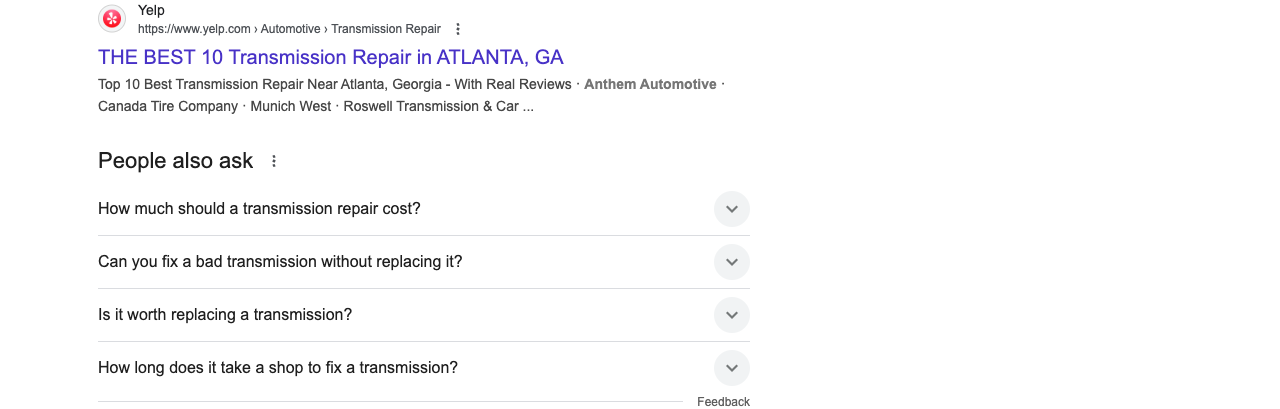
Task: Click Transmission Repair breadcrumb in the URL
Action: tap(386, 29)
